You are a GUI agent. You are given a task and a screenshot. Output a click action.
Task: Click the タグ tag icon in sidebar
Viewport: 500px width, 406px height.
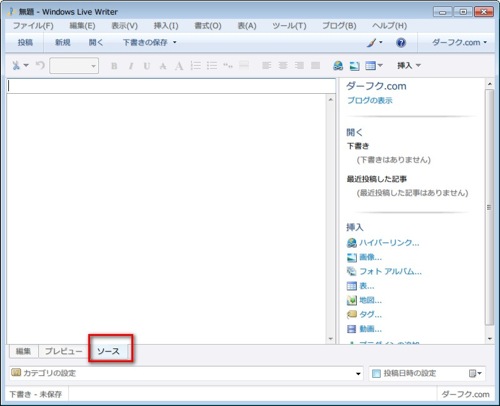(352, 314)
